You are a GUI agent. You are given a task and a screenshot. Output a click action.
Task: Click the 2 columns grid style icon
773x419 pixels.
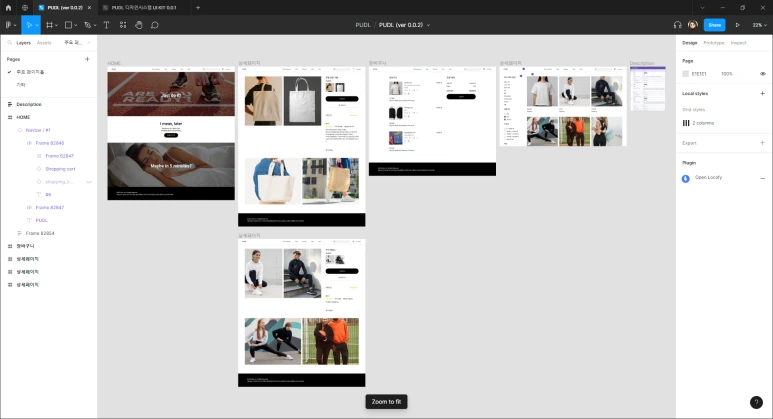pyautogui.click(x=686, y=123)
